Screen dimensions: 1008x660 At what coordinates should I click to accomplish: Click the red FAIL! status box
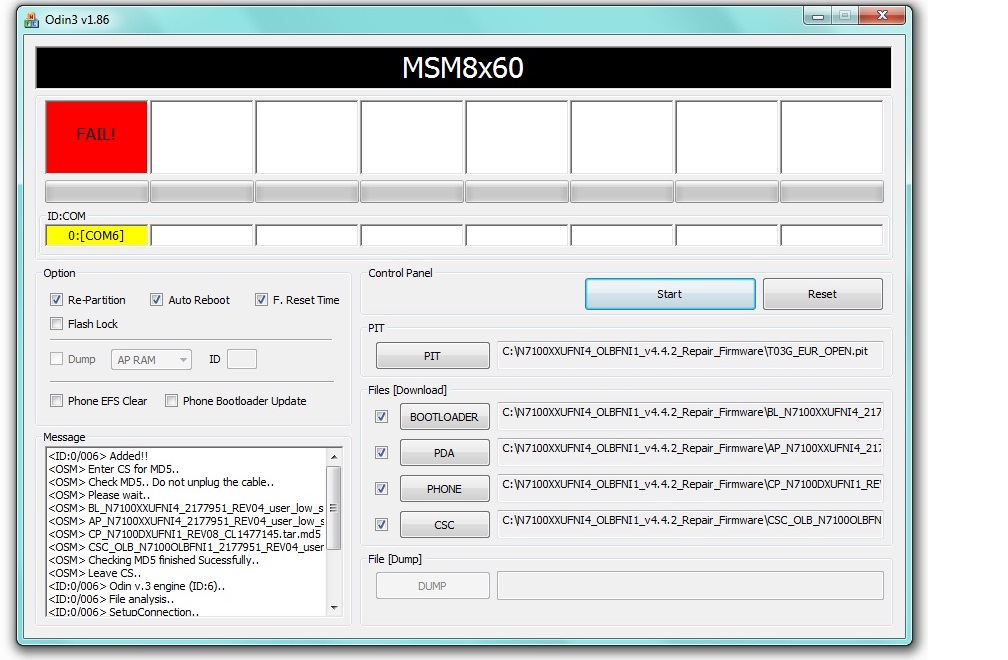tap(97, 135)
